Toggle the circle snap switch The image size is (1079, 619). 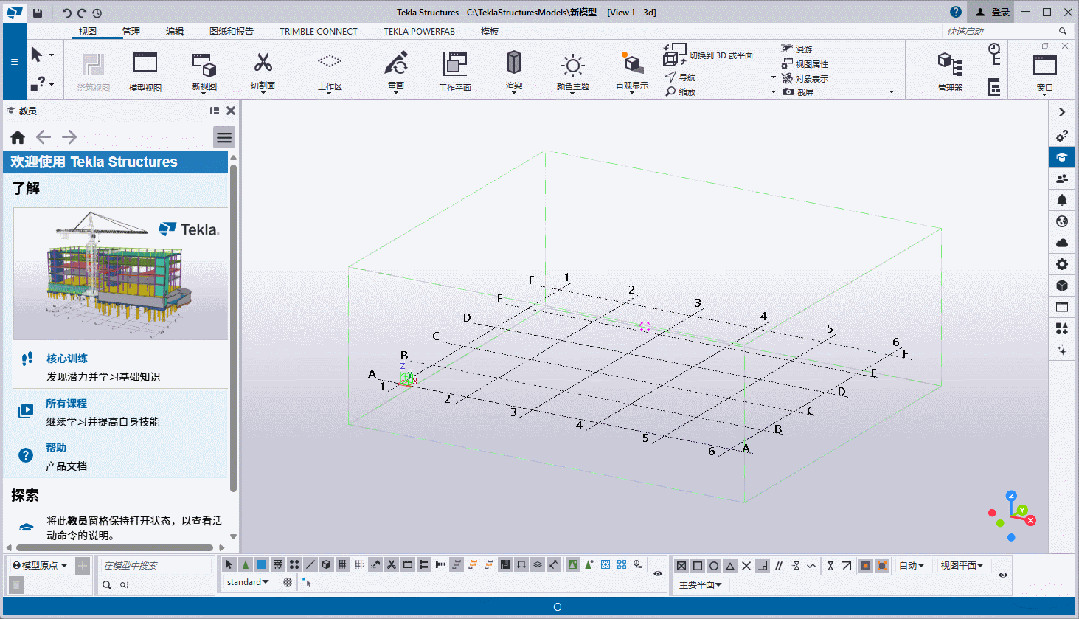pyautogui.click(x=714, y=565)
